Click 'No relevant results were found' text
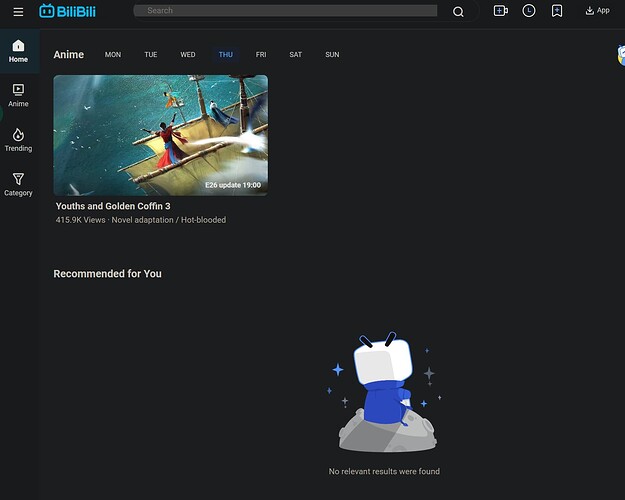The height and width of the screenshot is (500, 625). point(384,471)
